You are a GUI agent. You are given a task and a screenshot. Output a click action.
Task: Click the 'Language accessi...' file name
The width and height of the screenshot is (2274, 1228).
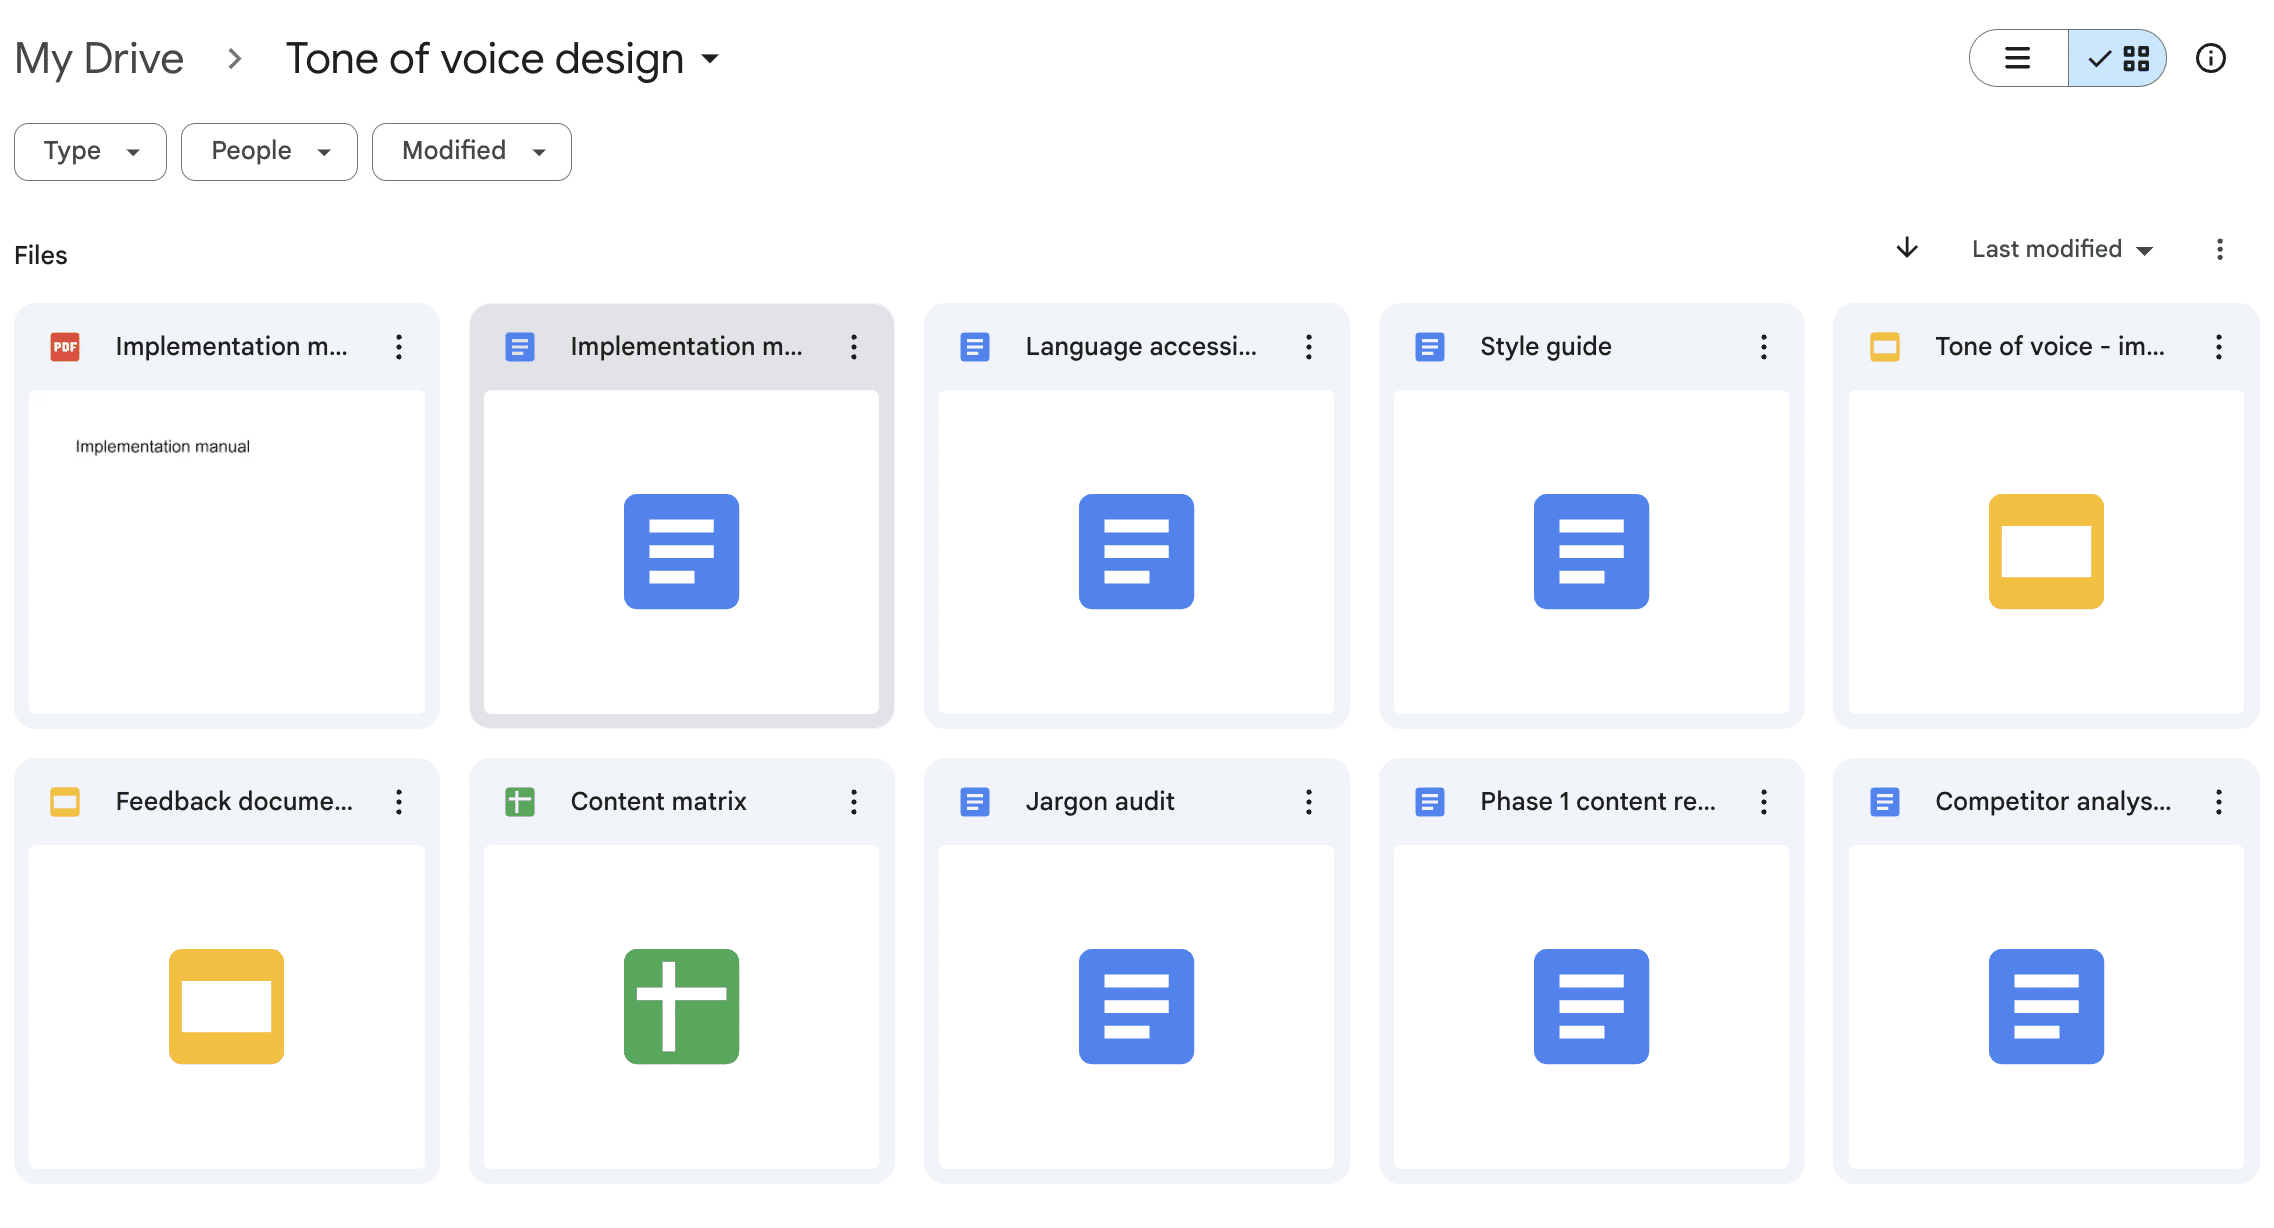(1141, 347)
